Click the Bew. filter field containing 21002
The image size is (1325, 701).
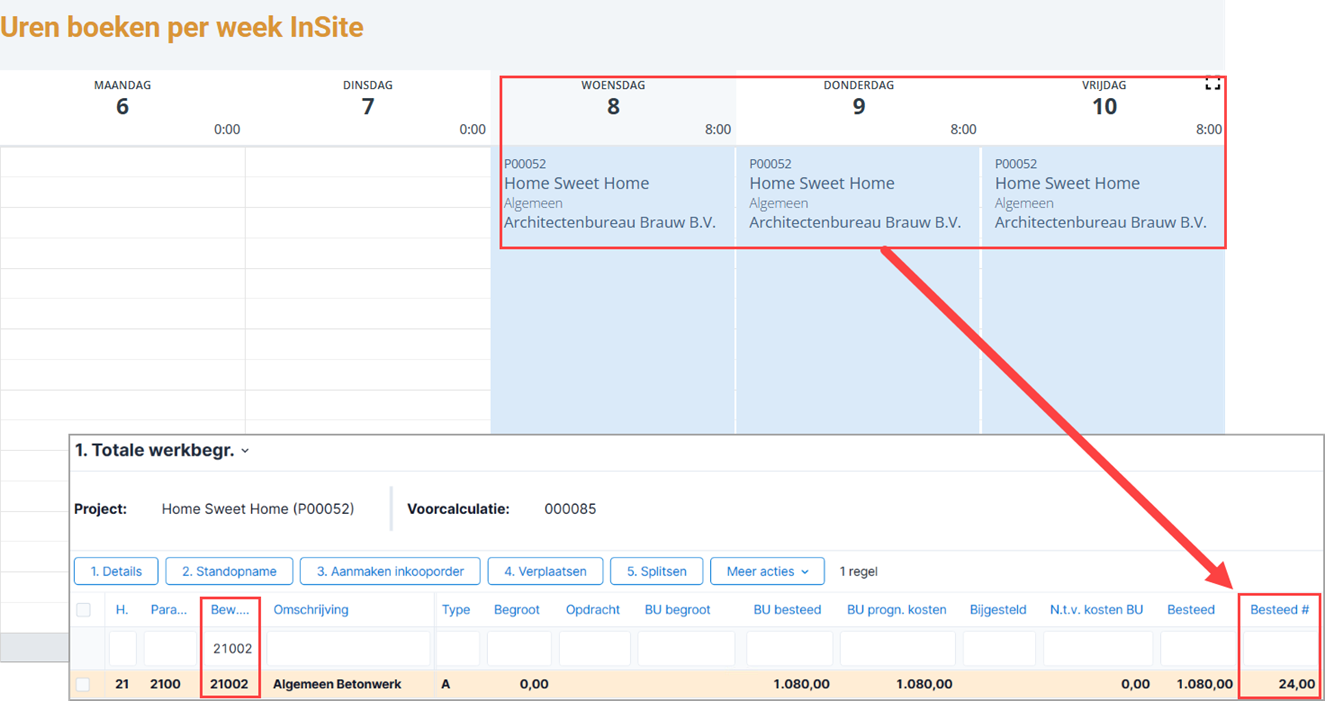tap(231, 648)
